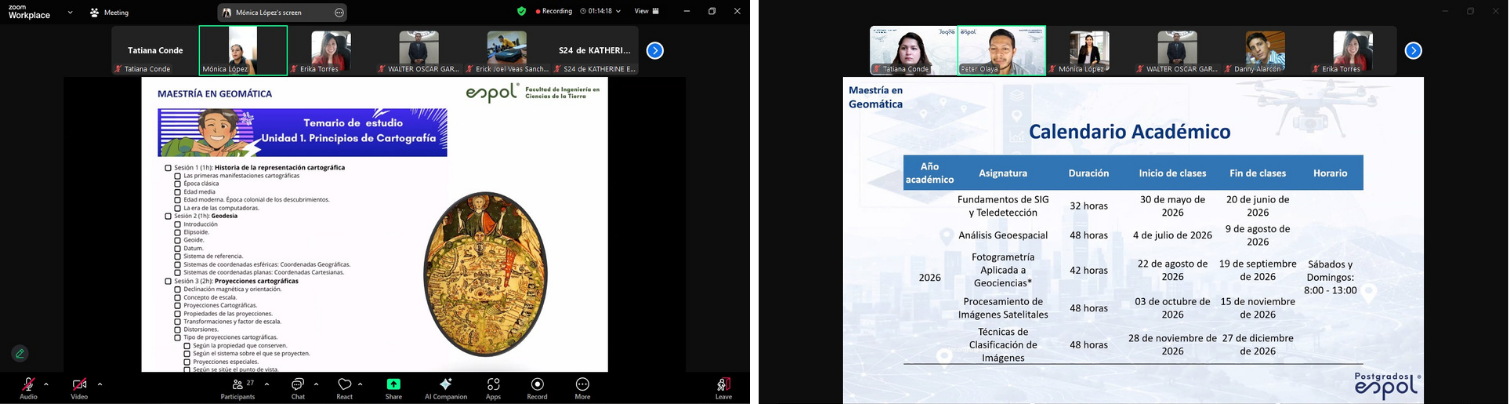Viewport: 1509px width, 404px height.
Task: Click the Meeting people icon in title bar
Action: (95, 12)
